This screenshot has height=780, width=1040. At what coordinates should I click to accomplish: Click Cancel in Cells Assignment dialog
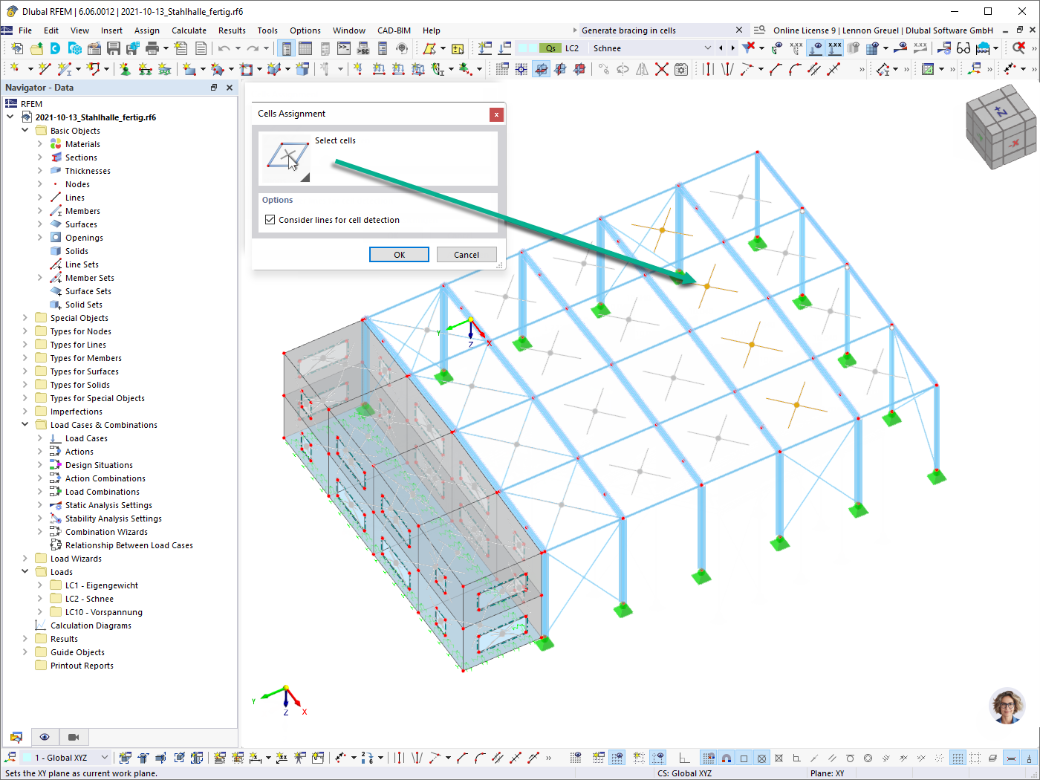pyautogui.click(x=466, y=255)
